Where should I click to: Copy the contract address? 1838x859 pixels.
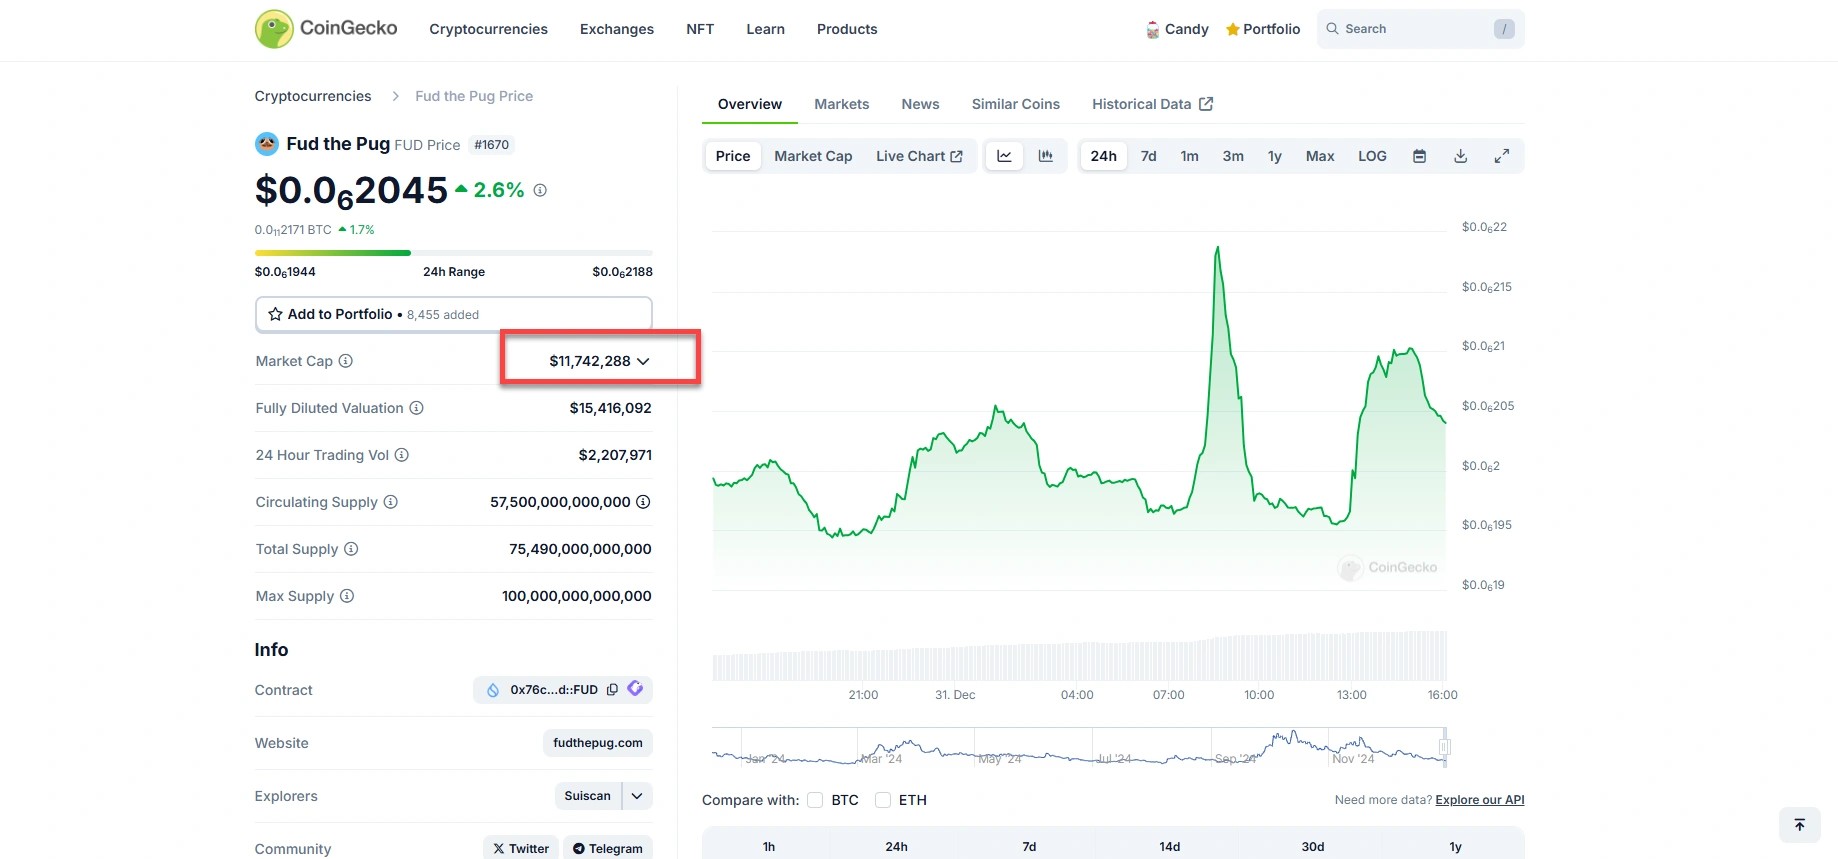click(x=612, y=689)
